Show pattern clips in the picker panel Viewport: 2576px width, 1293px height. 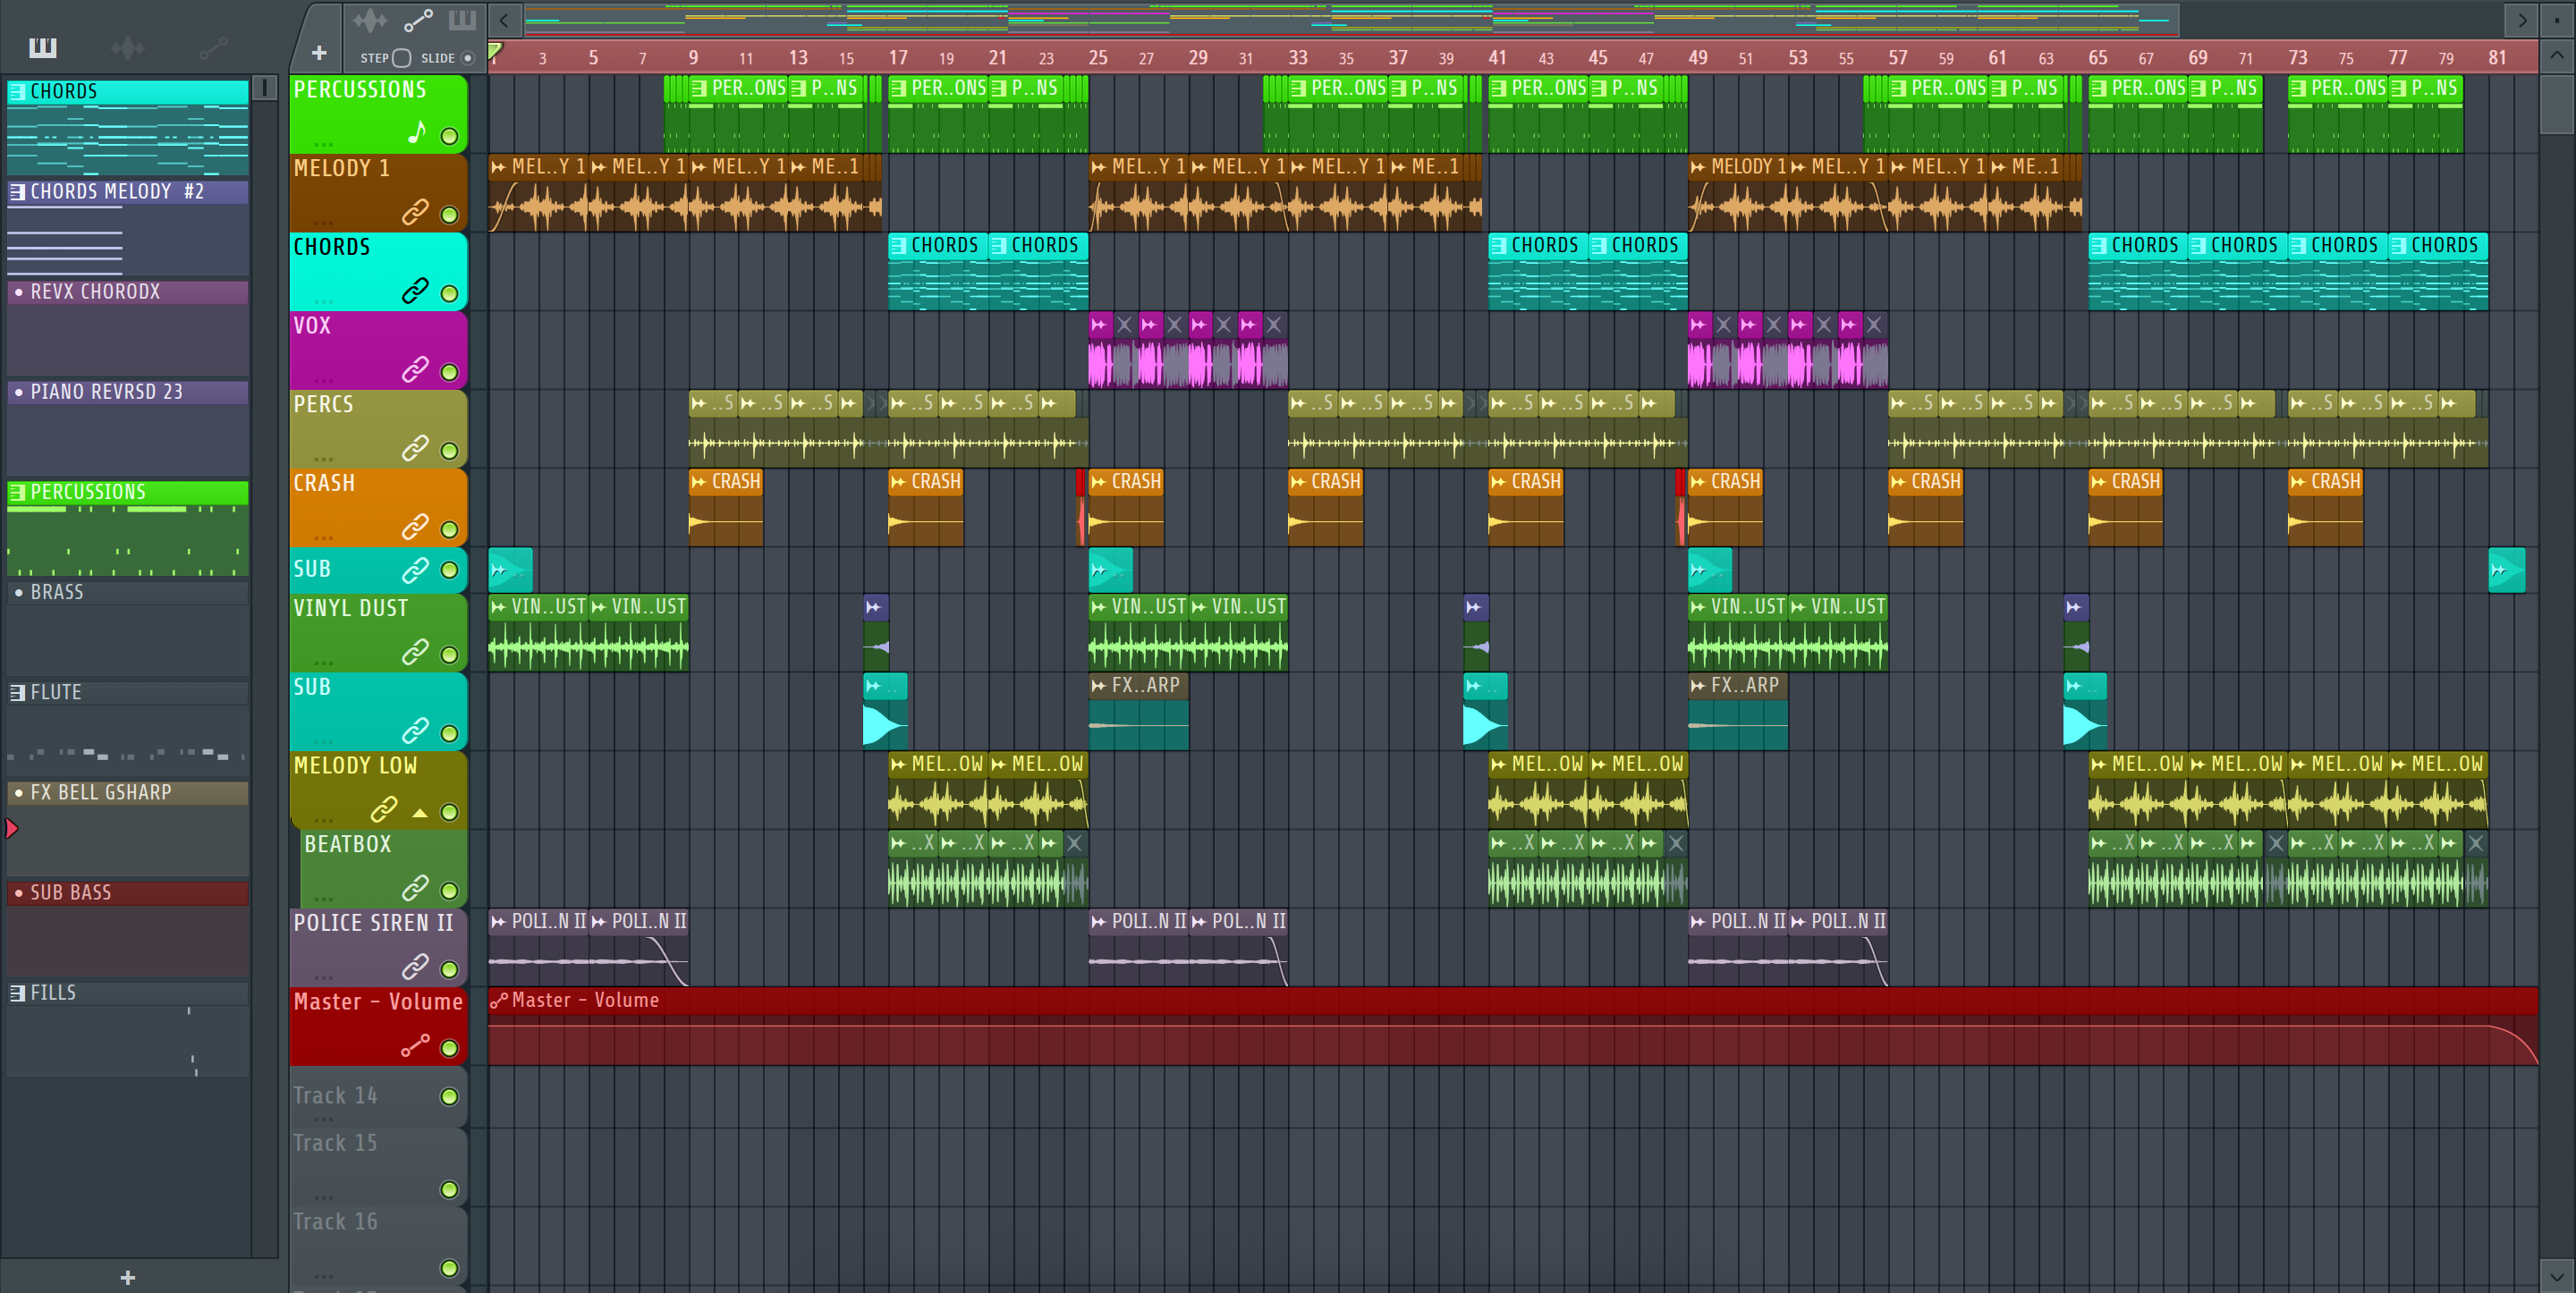point(42,47)
